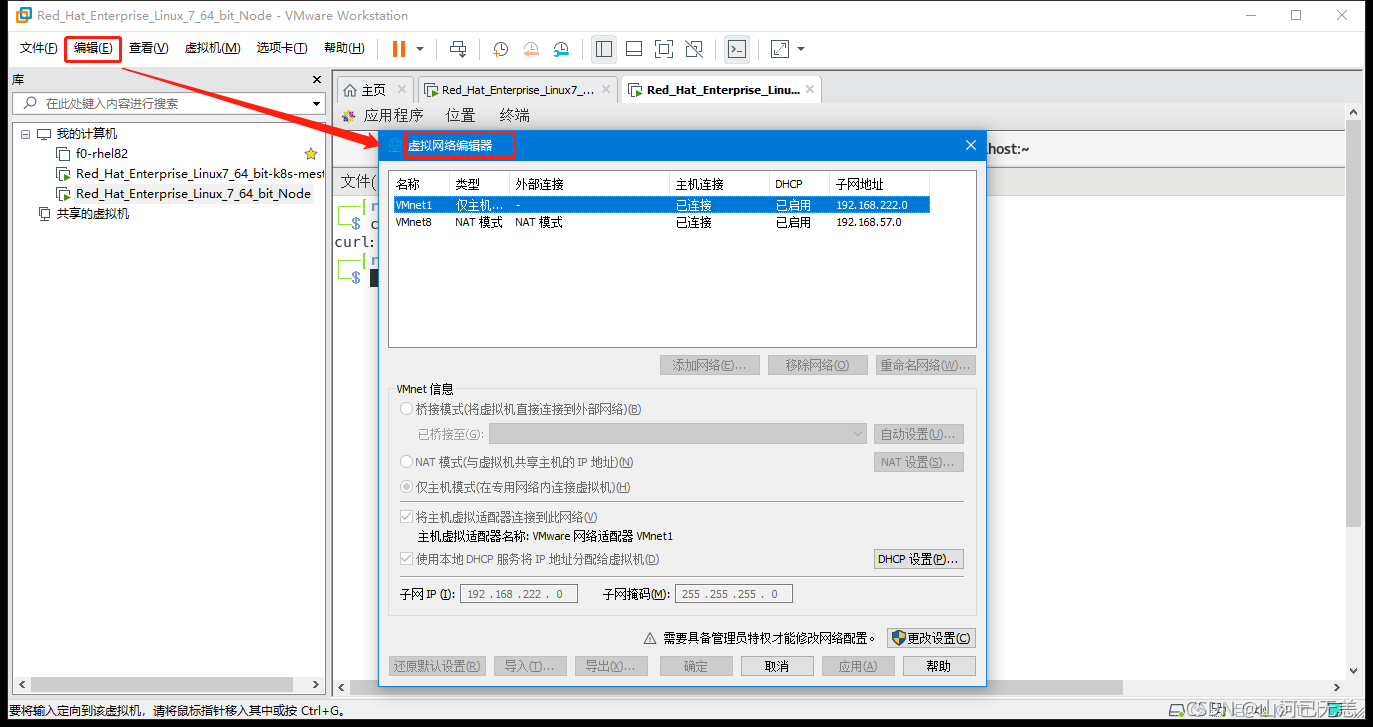Click the 取消 button in dialog

click(x=776, y=666)
